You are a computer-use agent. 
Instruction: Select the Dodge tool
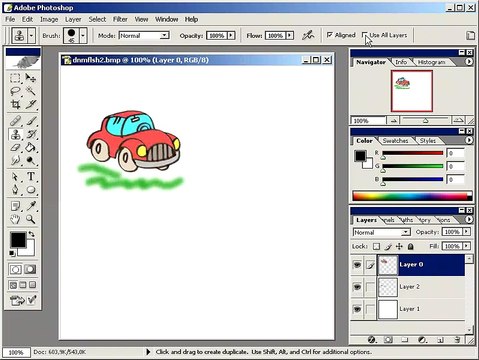click(x=31, y=160)
